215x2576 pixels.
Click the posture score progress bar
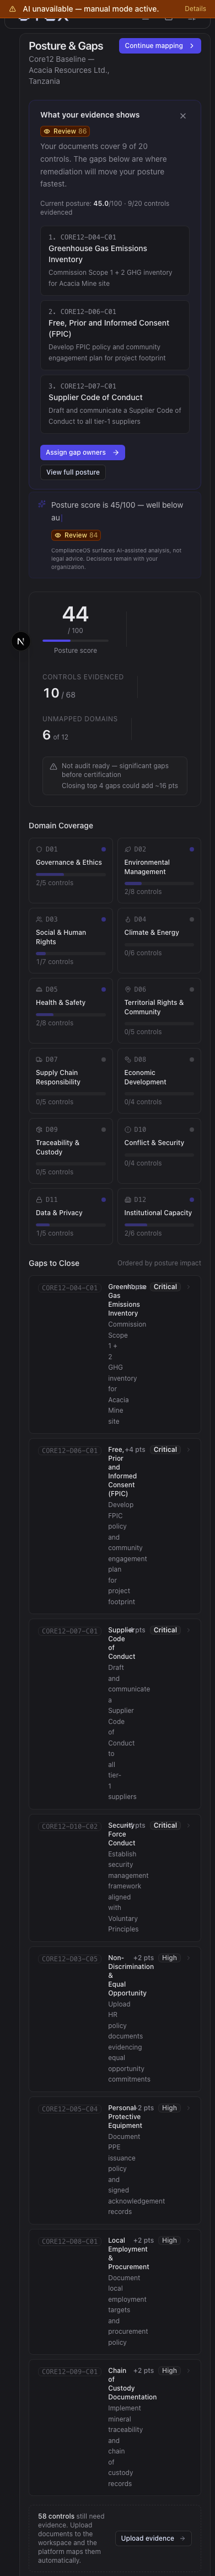[x=75, y=641]
